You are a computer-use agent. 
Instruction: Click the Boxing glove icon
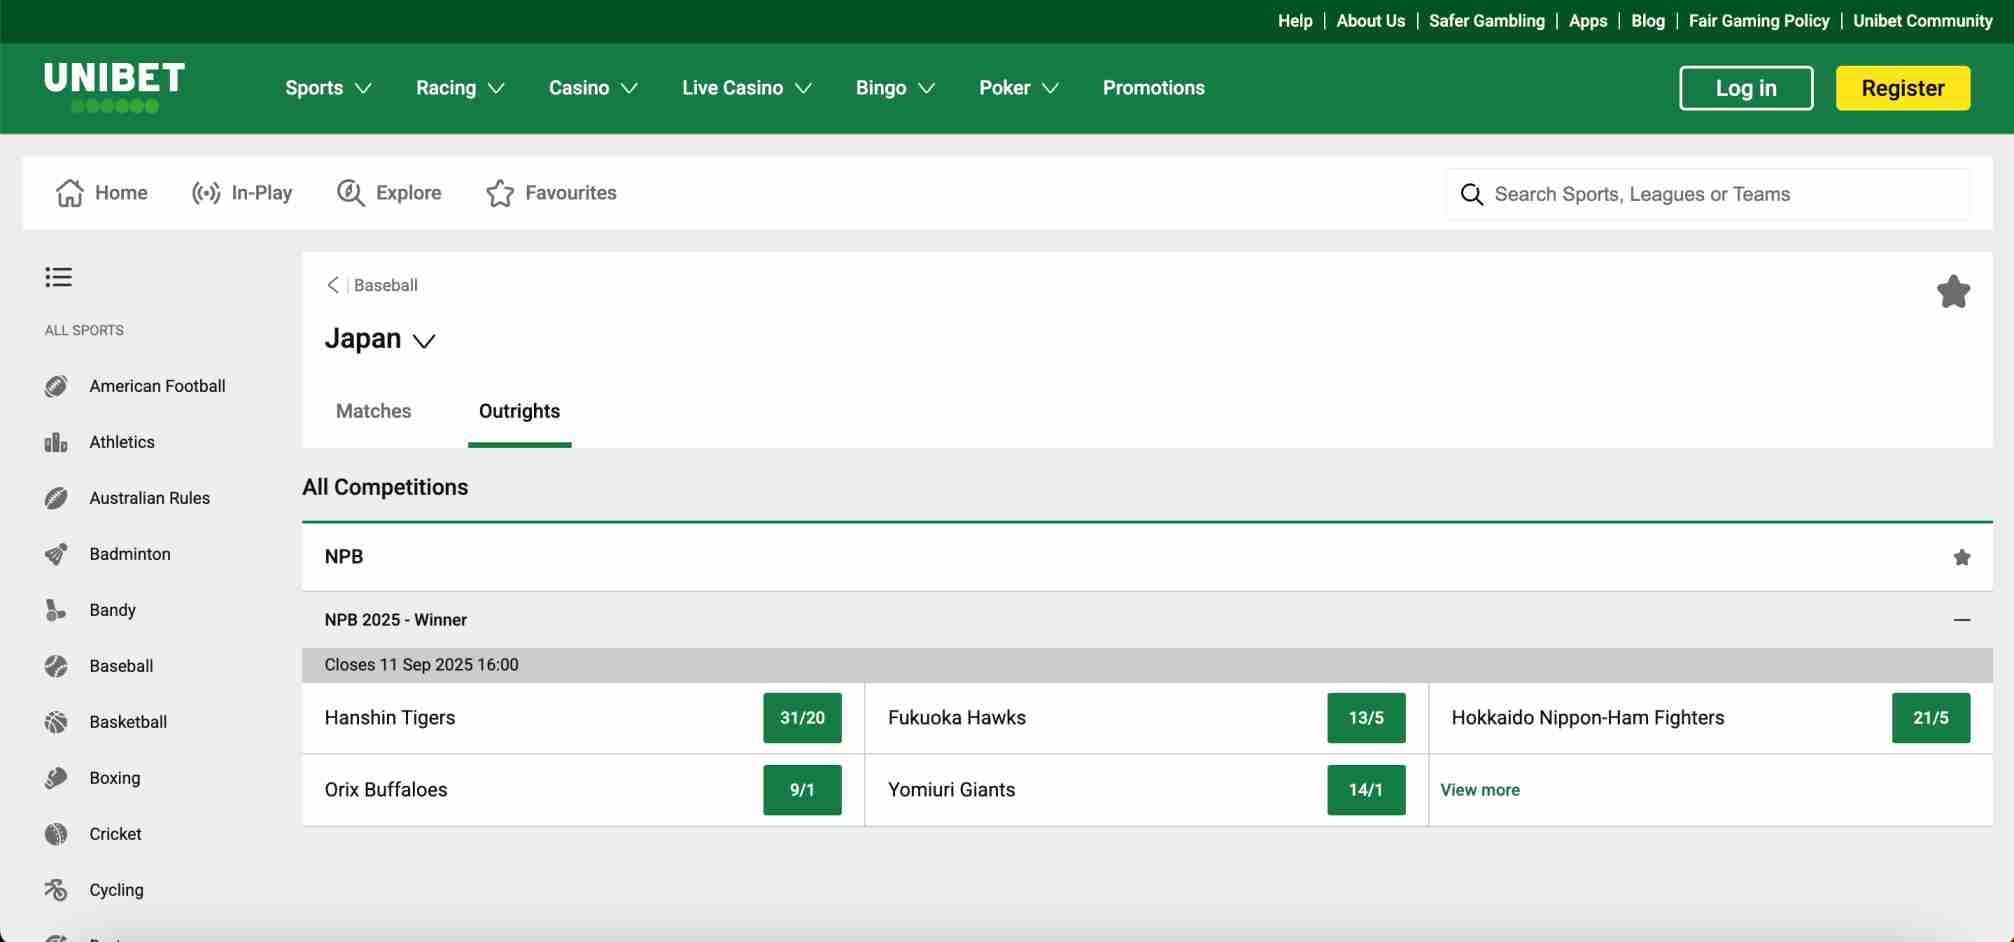(56, 778)
